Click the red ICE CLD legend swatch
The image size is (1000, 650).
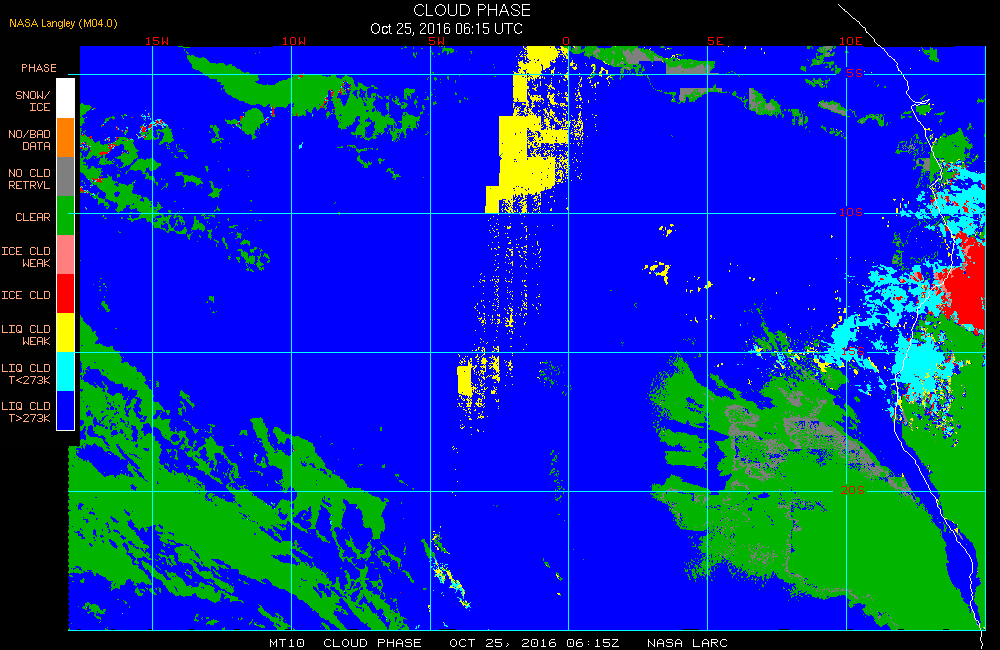66,293
